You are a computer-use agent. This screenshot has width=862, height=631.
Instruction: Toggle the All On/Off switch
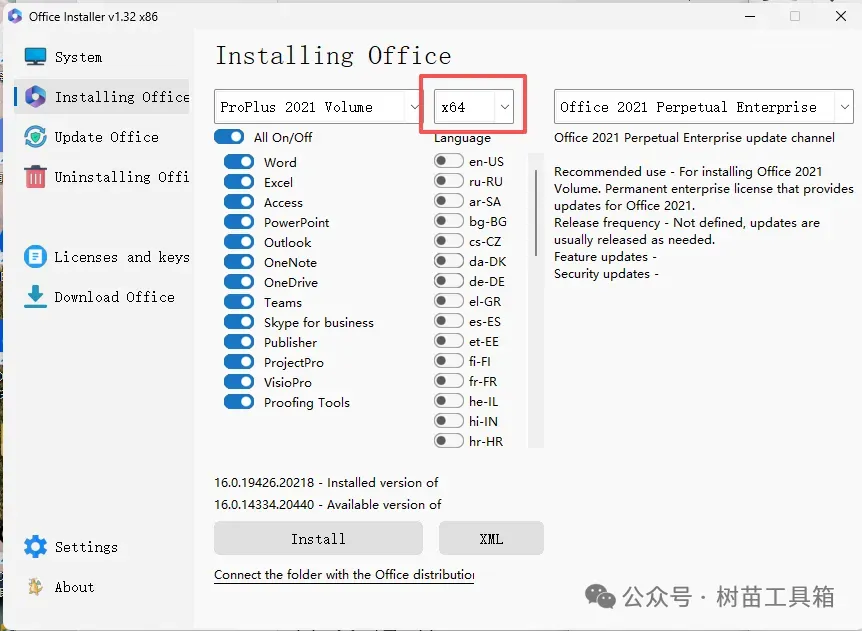pyautogui.click(x=229, y=137)
